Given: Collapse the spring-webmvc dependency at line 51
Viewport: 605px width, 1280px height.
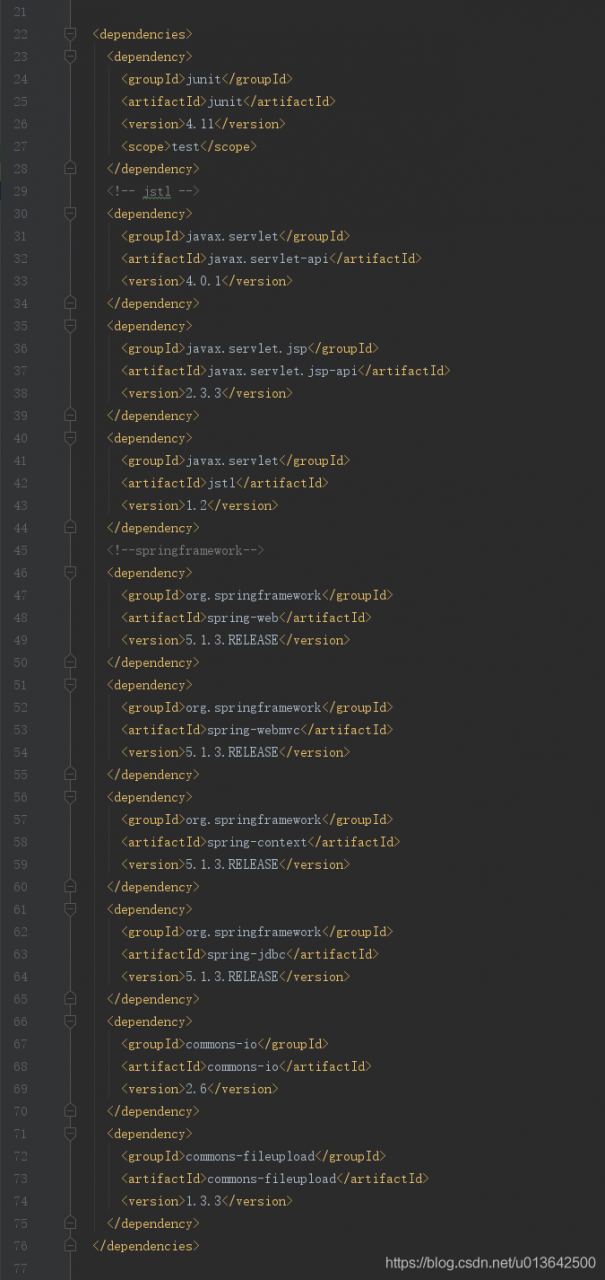Looking at the screenshot, I should pos(70,685).
